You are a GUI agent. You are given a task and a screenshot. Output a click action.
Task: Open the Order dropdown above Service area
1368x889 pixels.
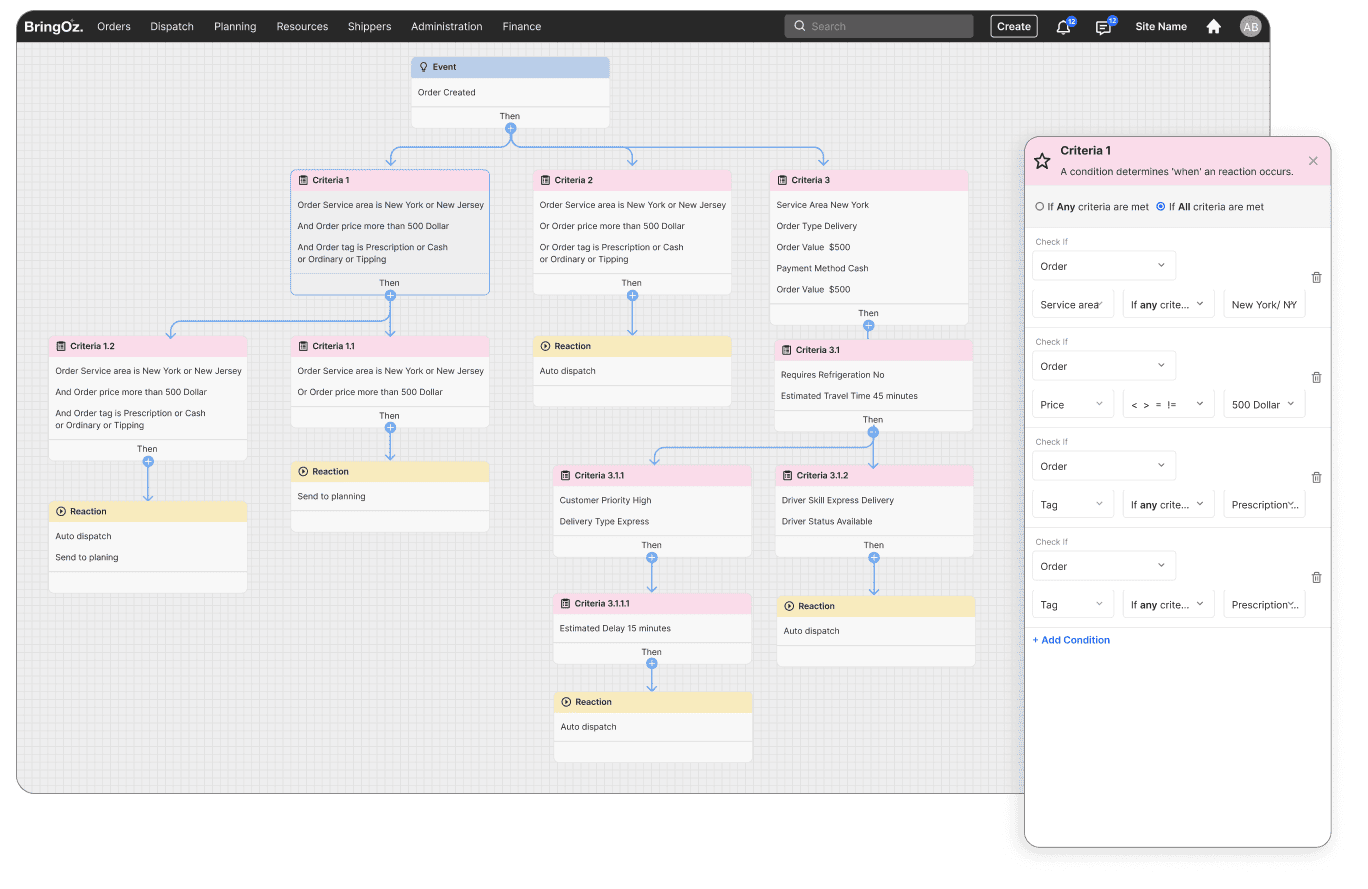1104,266
